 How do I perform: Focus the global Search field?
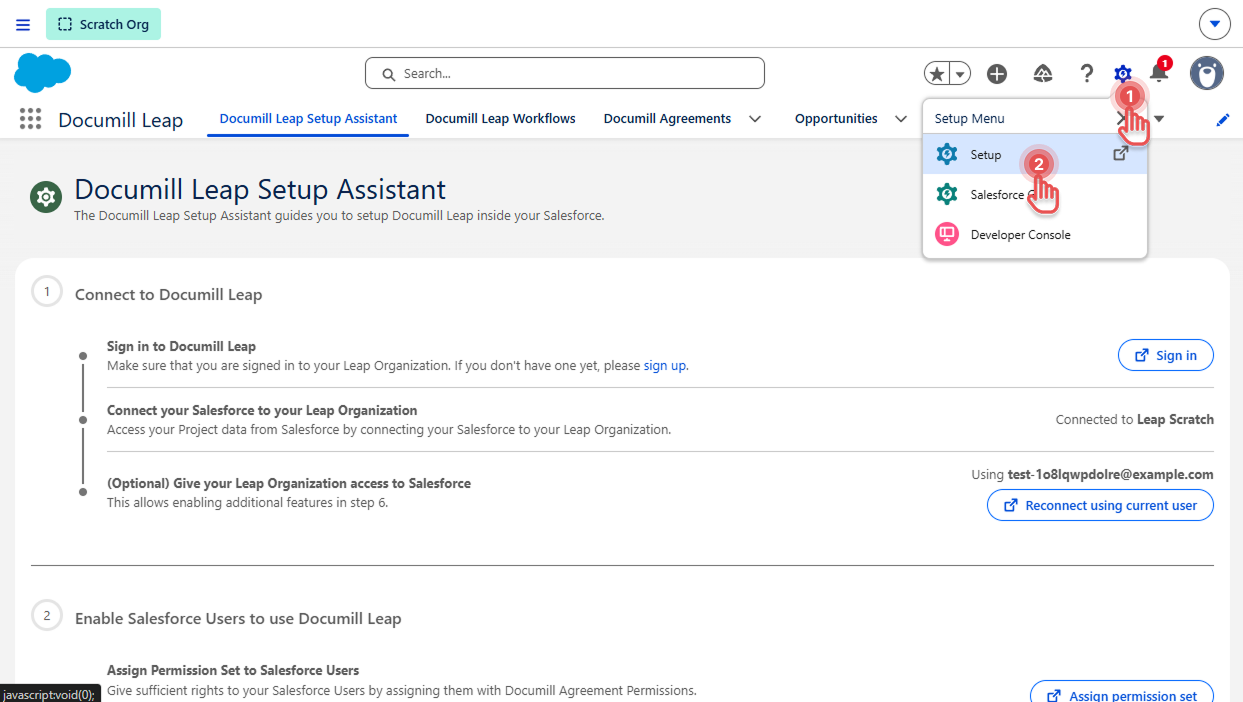(x=565, y=73)
